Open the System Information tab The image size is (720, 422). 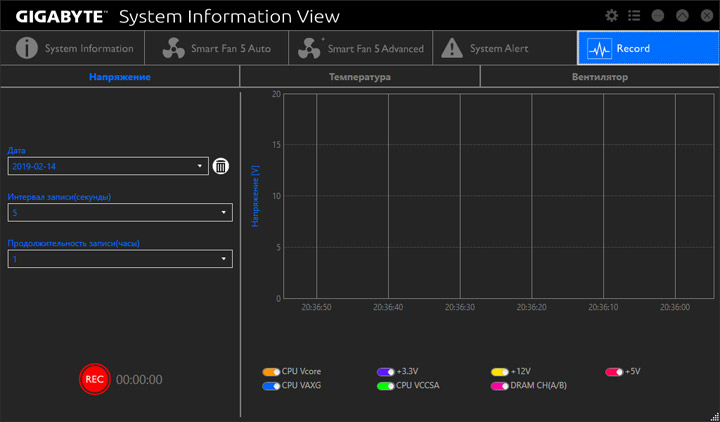click(x=73, y=48)
